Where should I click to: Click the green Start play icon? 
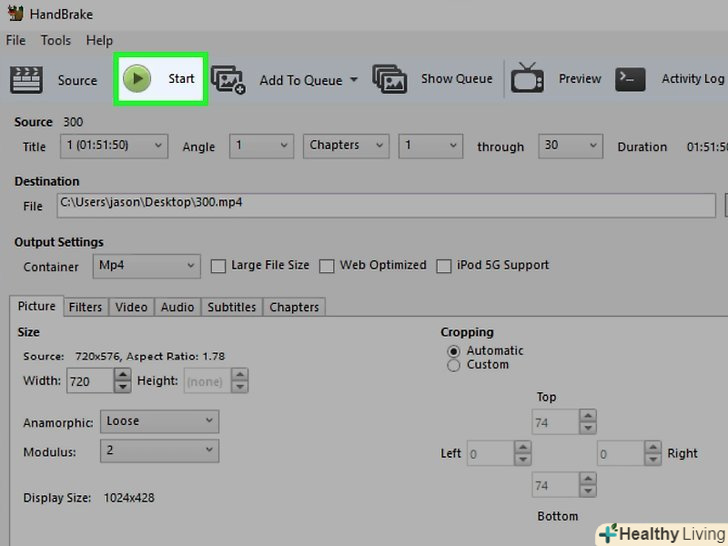(136, 78)
